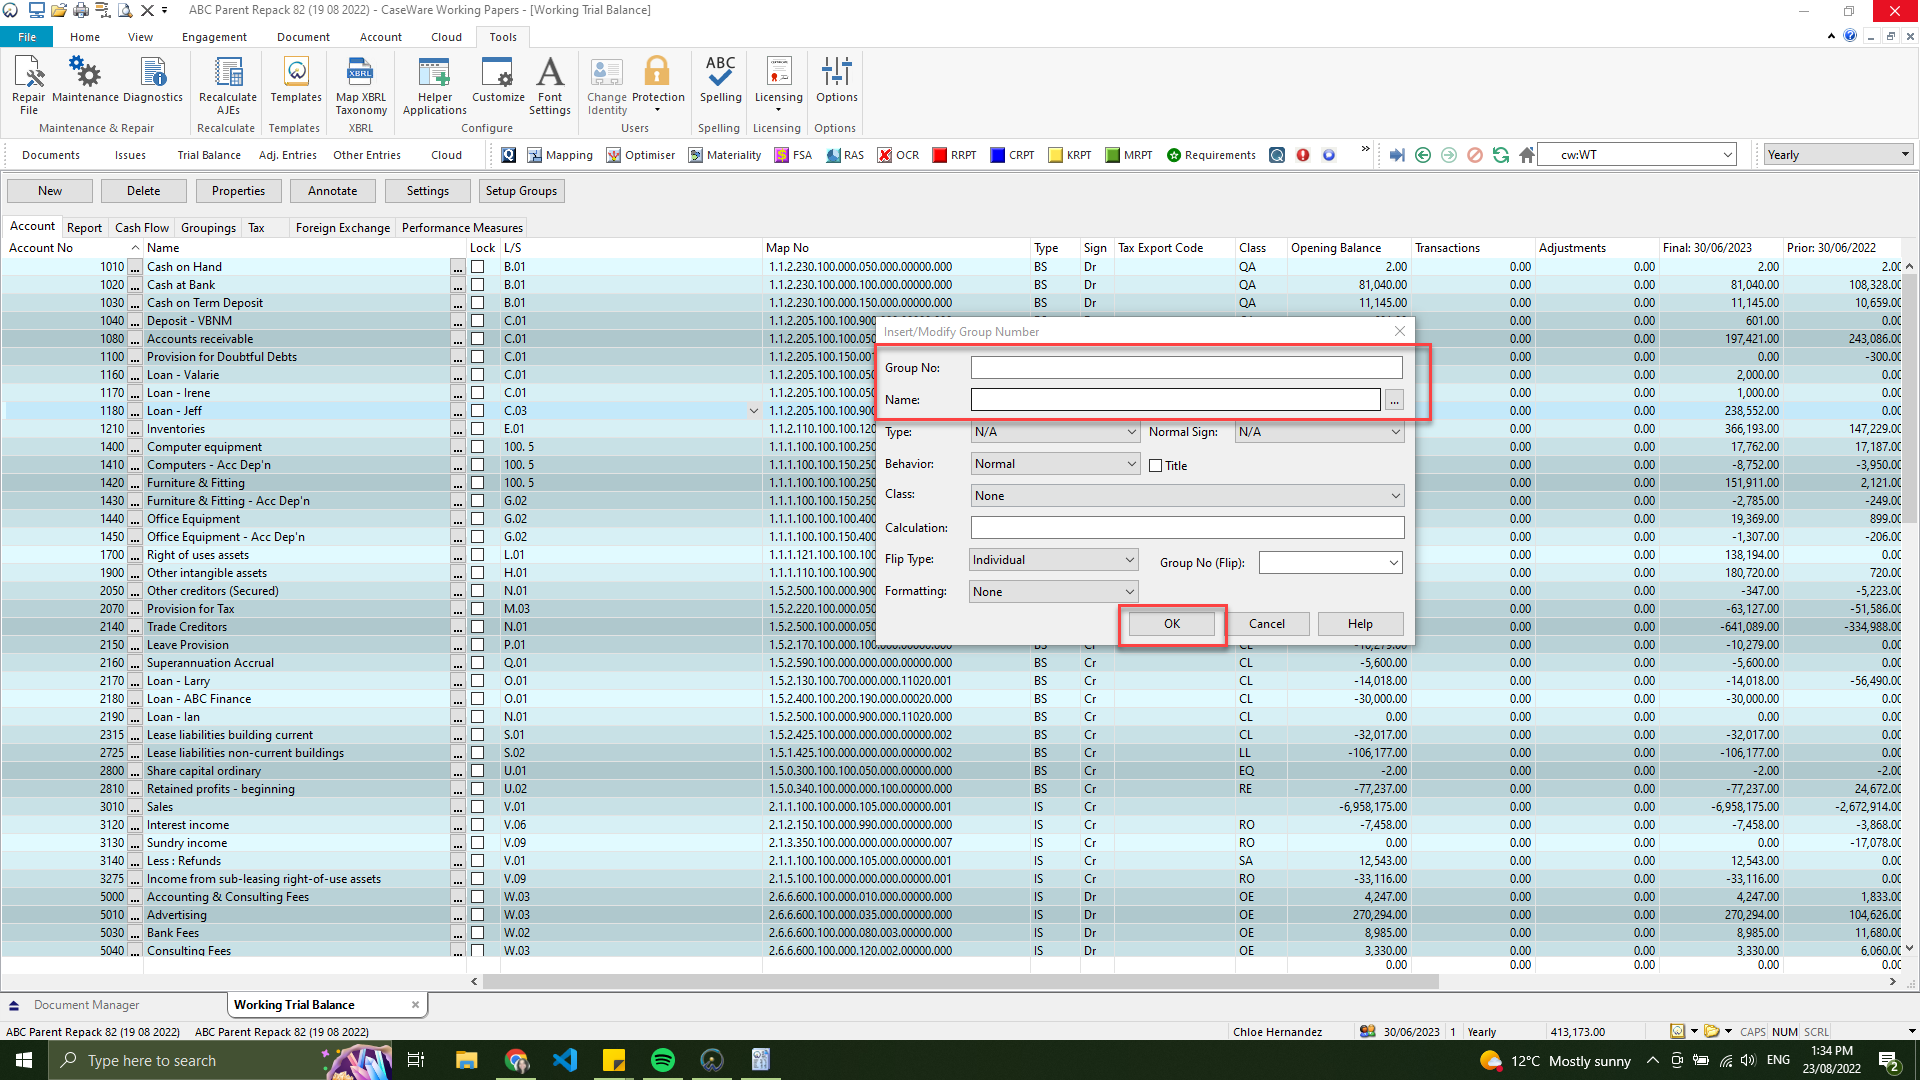Run the Spelling check
Screen dimensions: 1920x1080
tap(720, 80)
